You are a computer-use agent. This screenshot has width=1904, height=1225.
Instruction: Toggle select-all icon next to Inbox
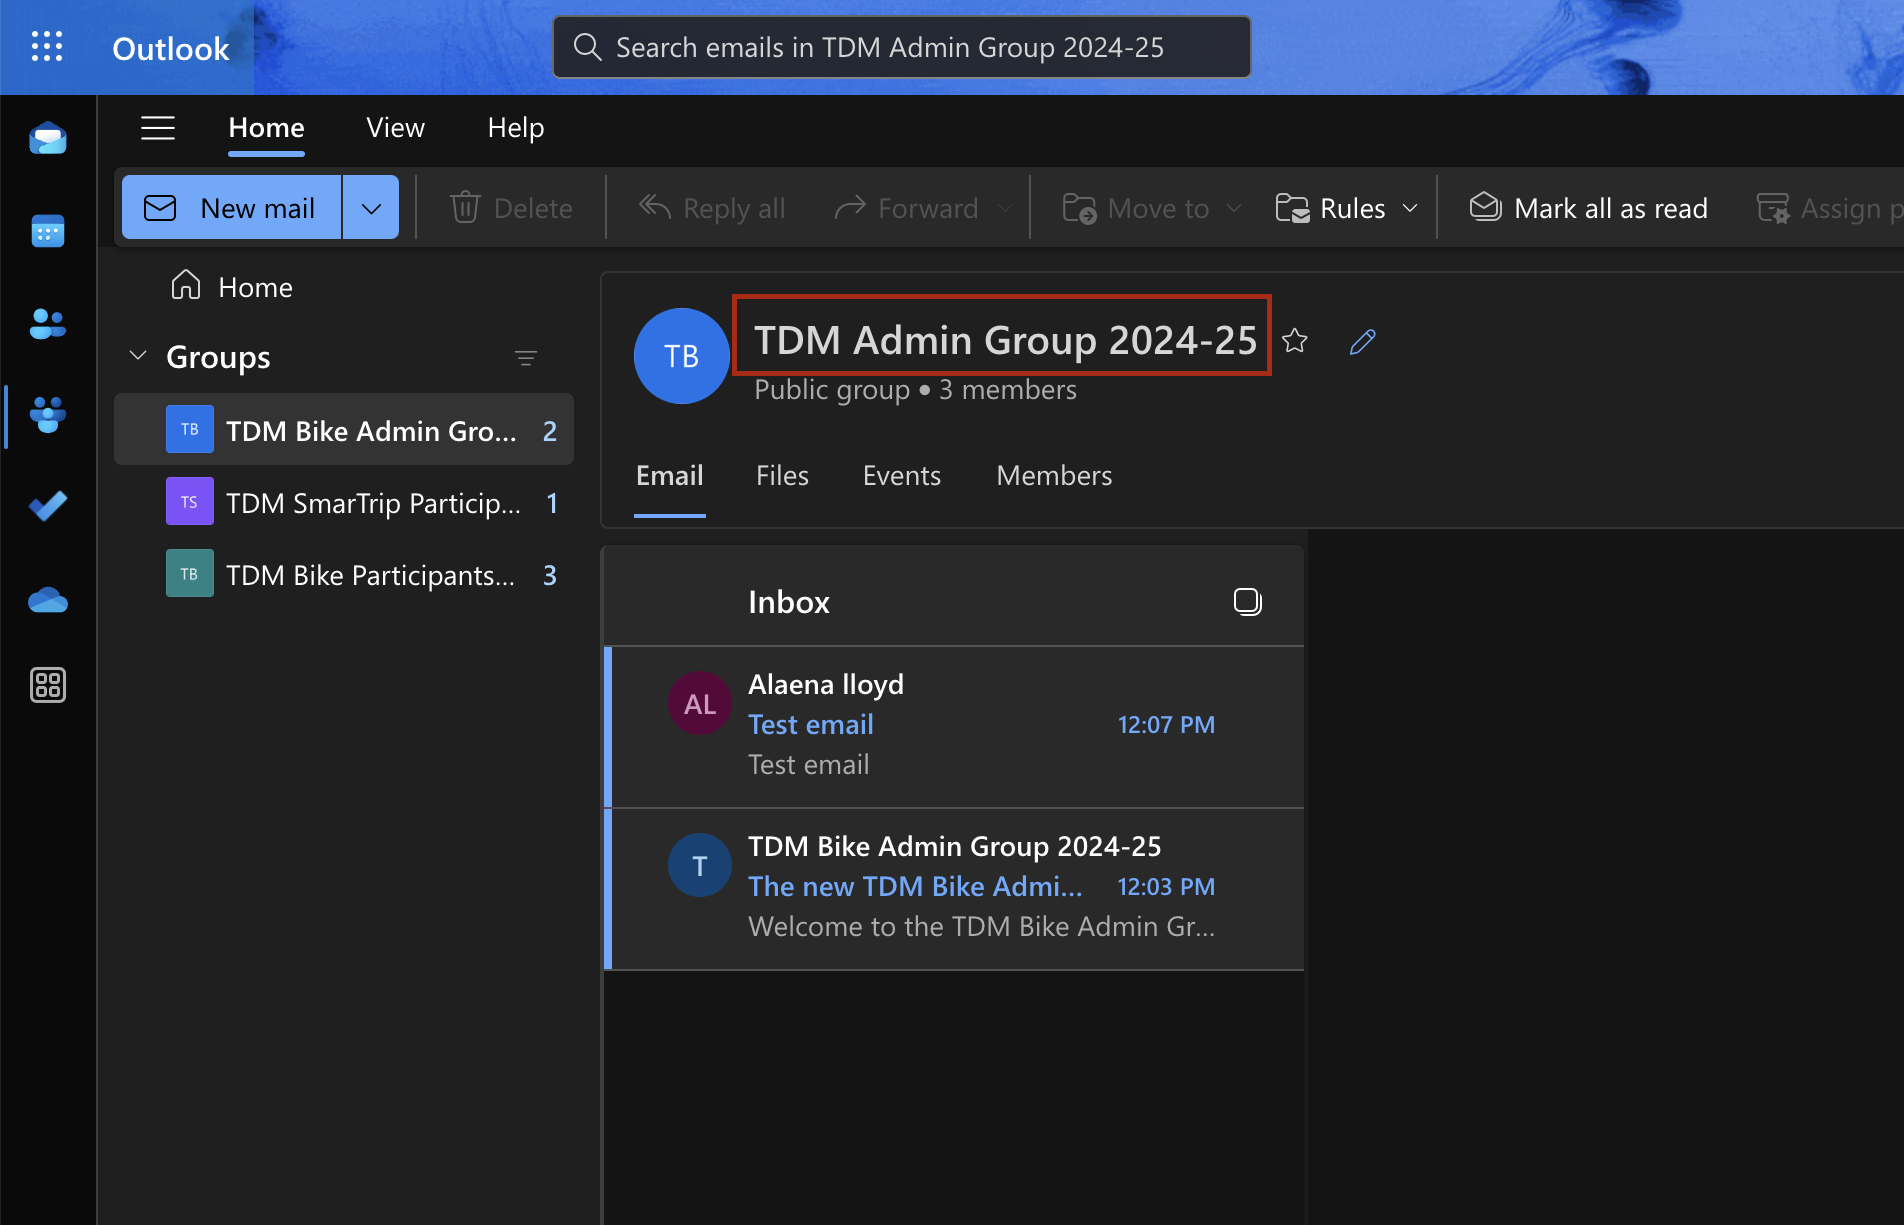[1248, 602]
